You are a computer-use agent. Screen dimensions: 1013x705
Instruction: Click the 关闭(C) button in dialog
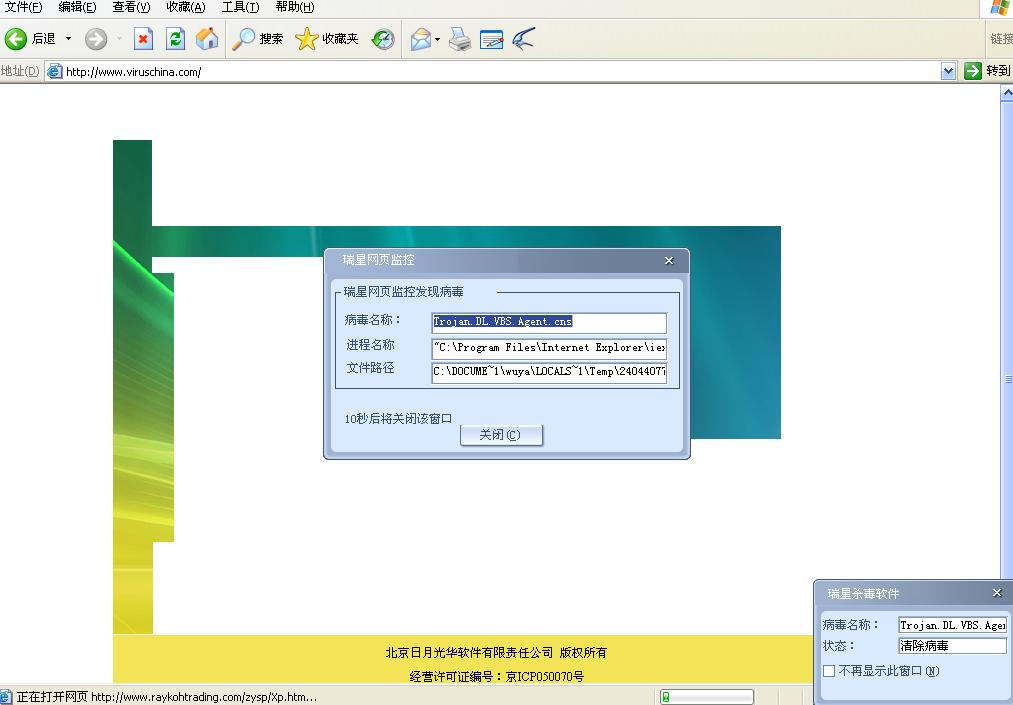coord(501,435)
